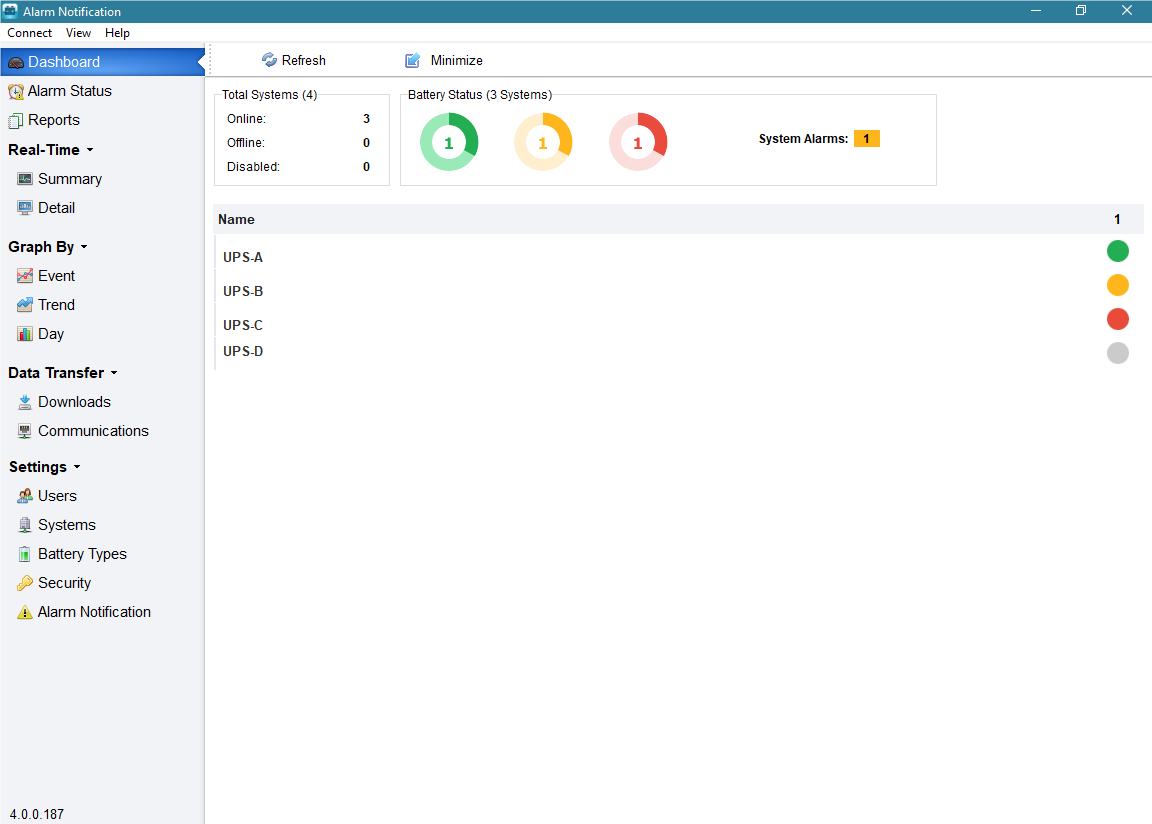
Task: Click the orange System Alarms count badge
Action: point(866,139)
